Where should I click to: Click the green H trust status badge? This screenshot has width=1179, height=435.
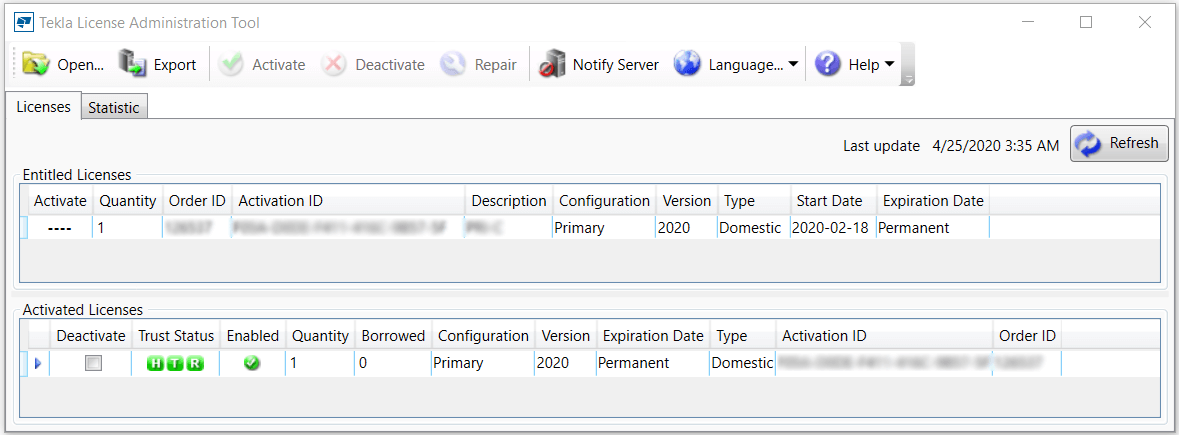(156, 364)
